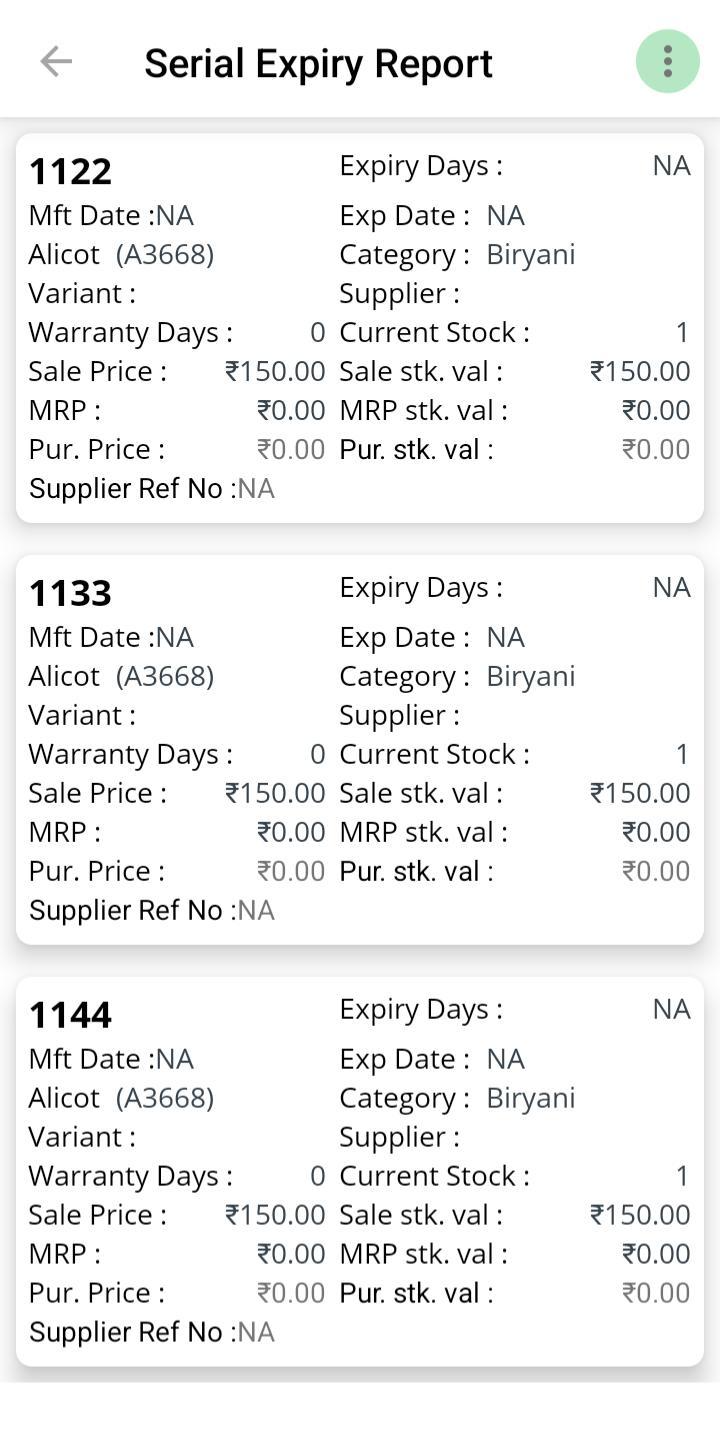
Task: Tap Warranty Days row in serial 1144 card
Action: (176, 1176)
